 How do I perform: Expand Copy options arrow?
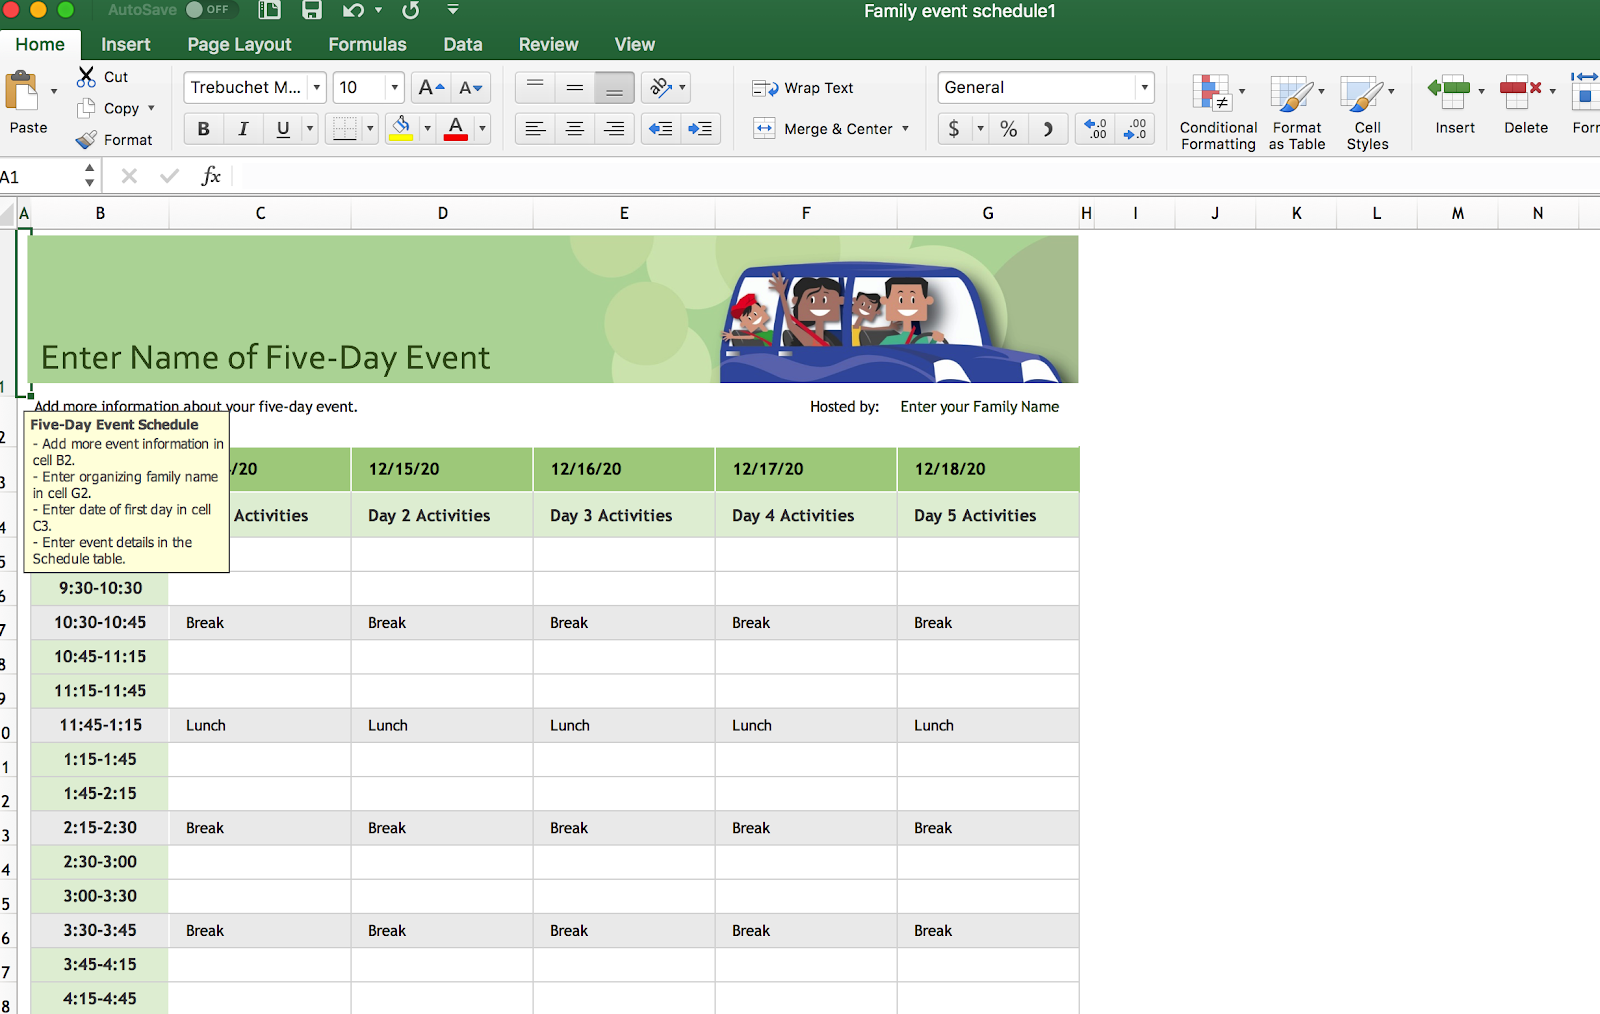click(x=151, y=108)
